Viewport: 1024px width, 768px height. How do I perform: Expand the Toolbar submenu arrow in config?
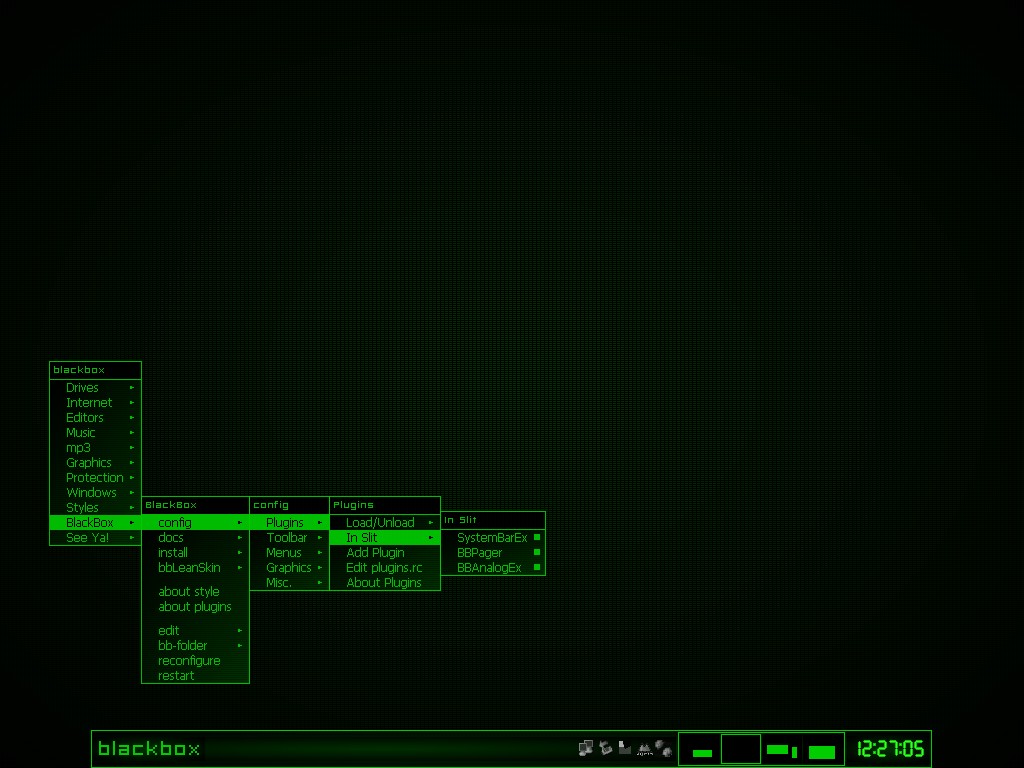[320, 537]
